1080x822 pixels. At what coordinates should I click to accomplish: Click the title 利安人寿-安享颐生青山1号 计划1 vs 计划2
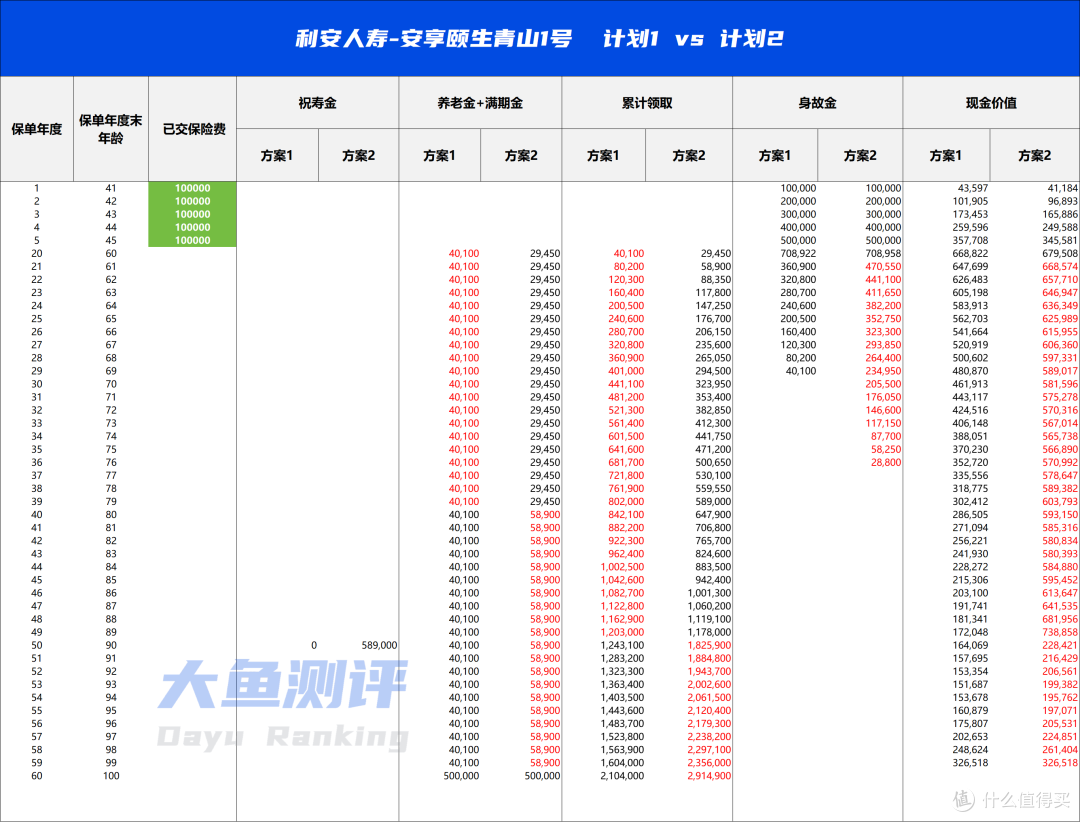pyautogui.click(x=539, y=39)
